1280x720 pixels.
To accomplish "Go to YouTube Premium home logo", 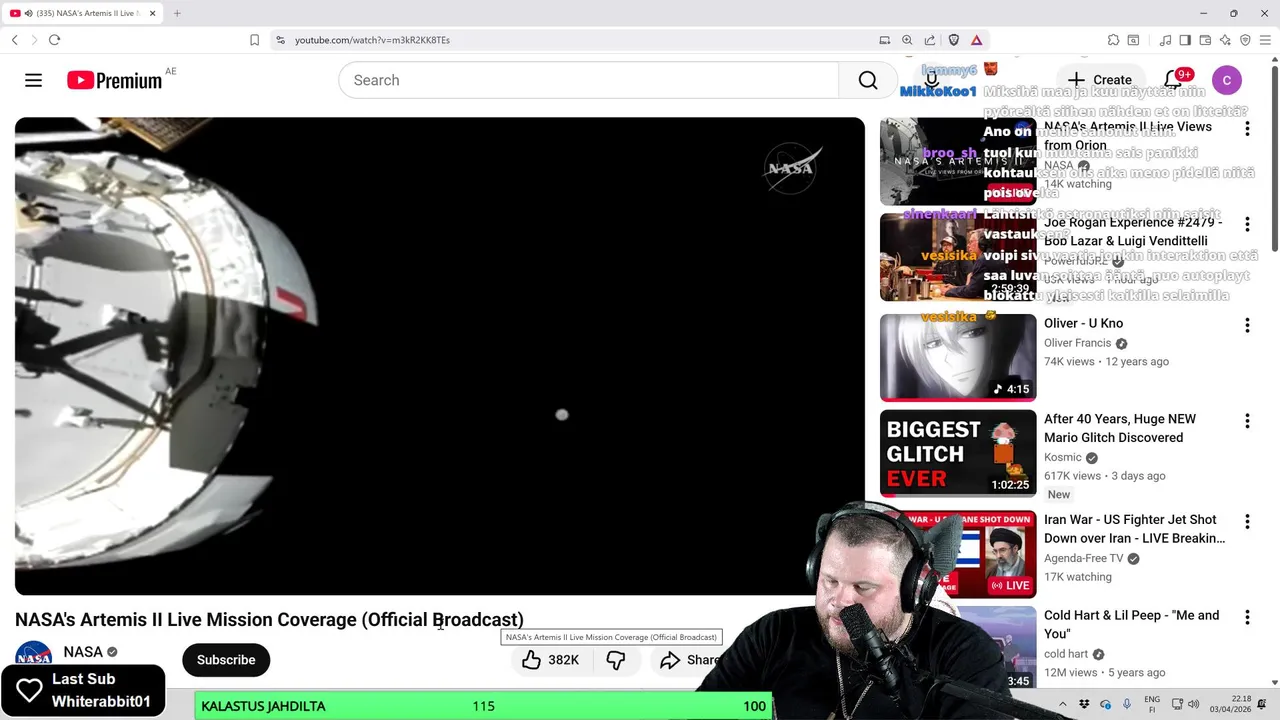I will pos(115,80).
